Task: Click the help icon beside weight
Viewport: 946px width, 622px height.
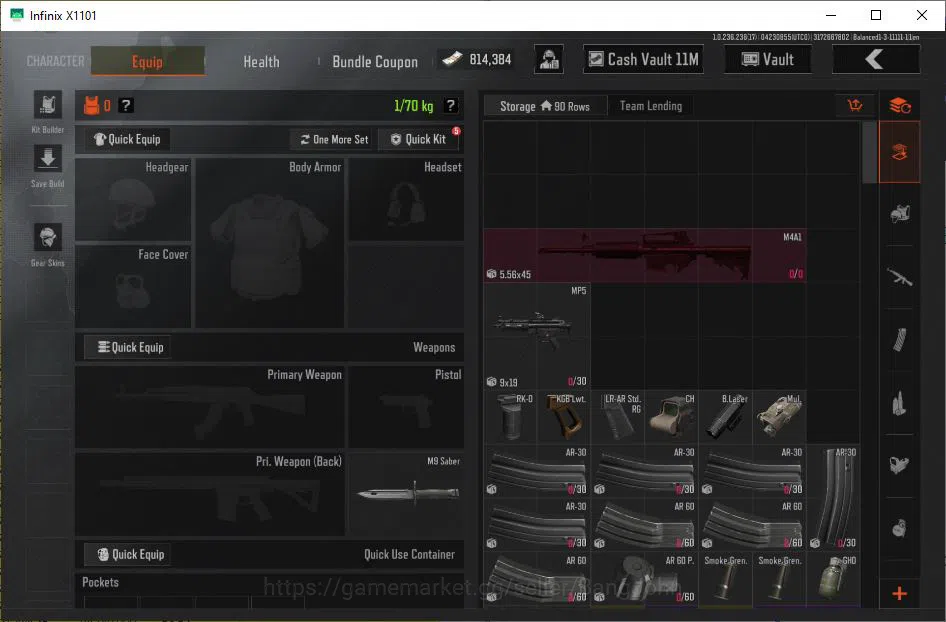Action: (450, 106)
